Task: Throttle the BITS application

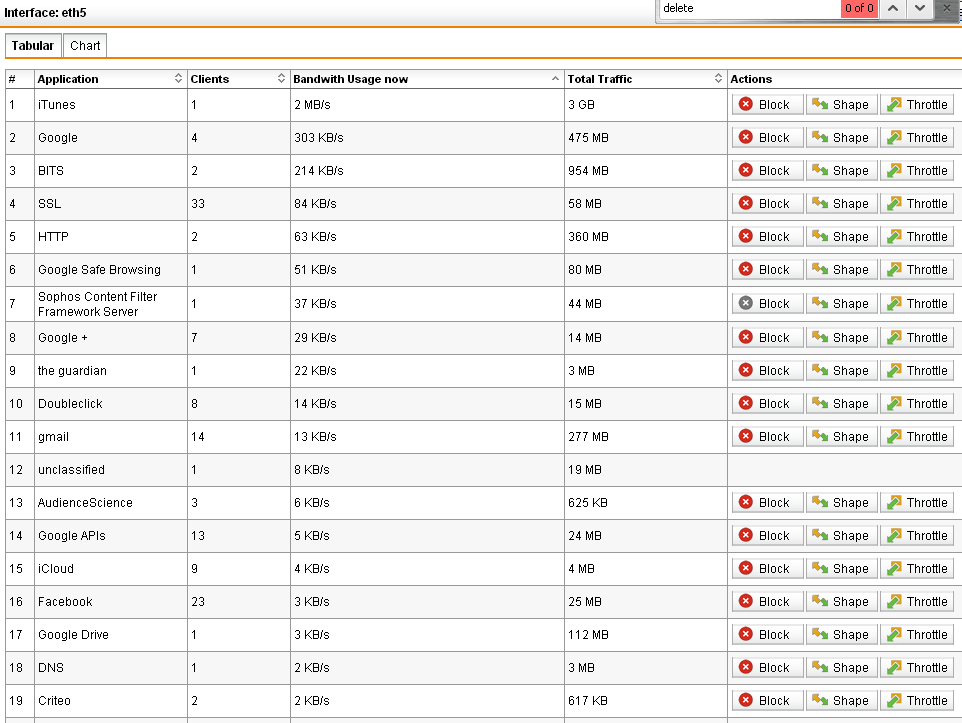Action: 916,171
